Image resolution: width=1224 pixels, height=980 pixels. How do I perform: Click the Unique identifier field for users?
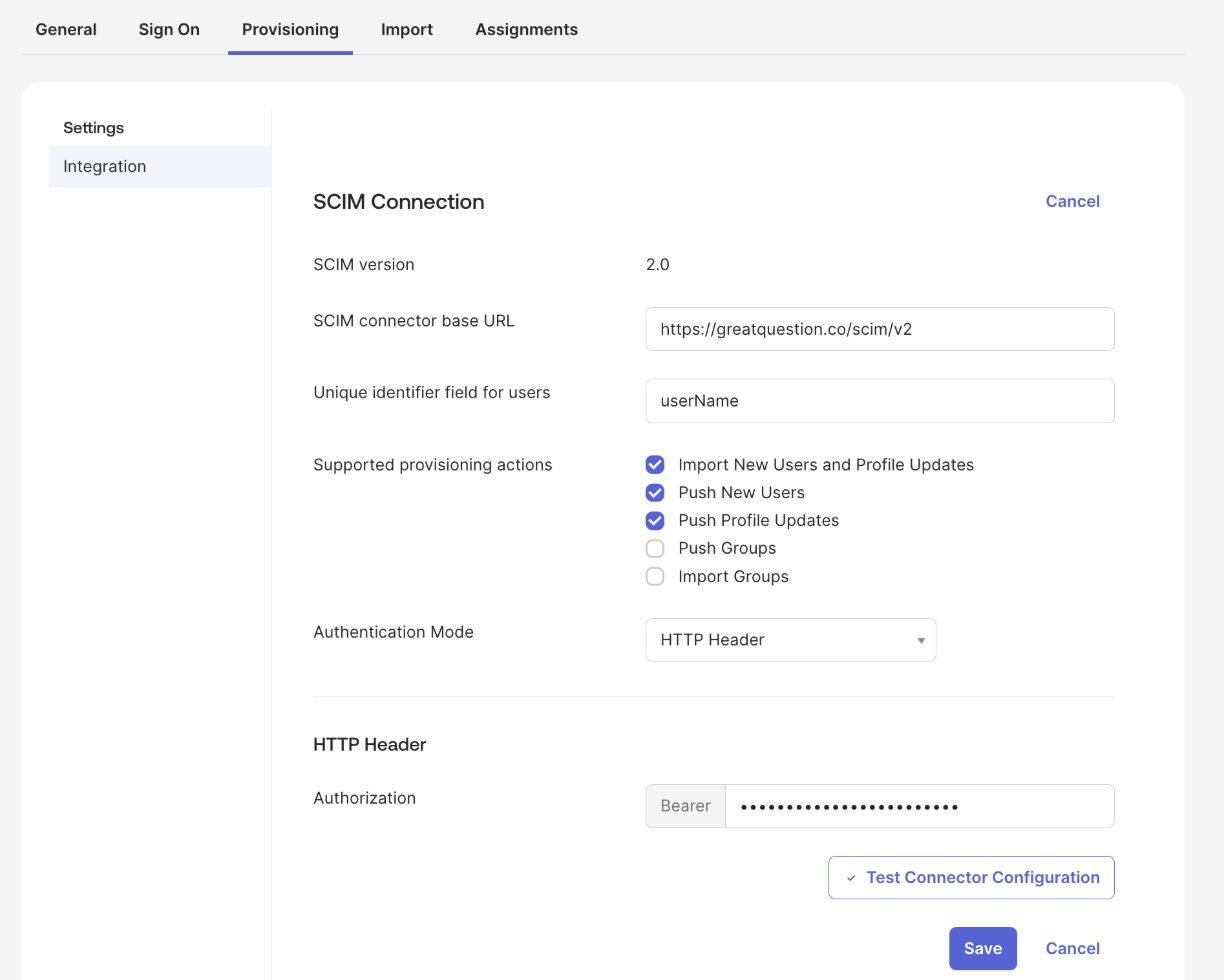(x=879, y=401)
